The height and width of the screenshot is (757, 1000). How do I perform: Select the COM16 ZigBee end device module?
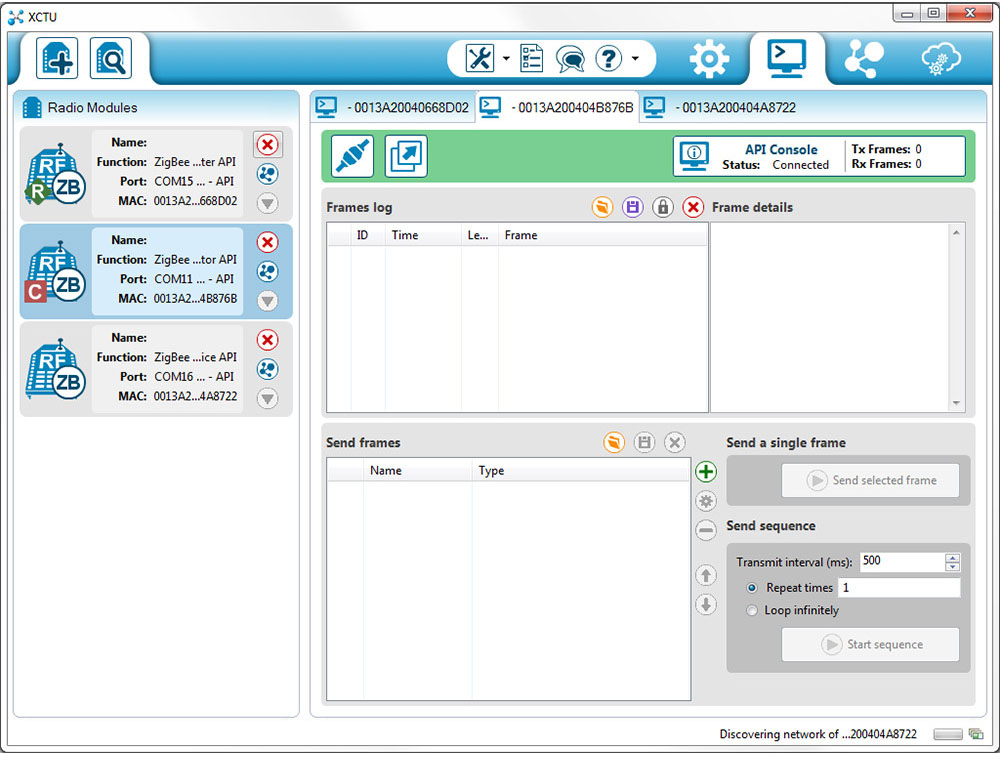coord(156,369)
